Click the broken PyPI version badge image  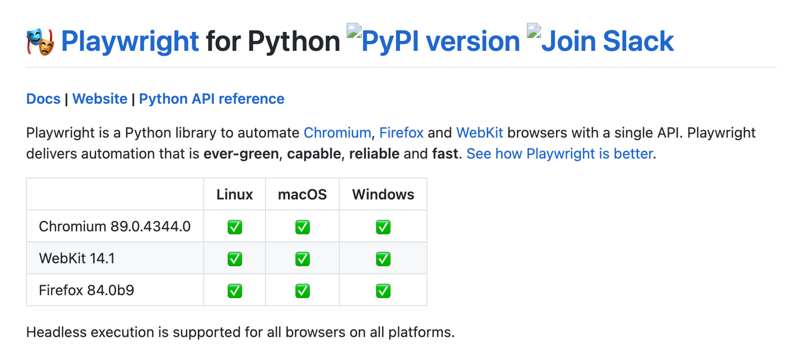433,41
